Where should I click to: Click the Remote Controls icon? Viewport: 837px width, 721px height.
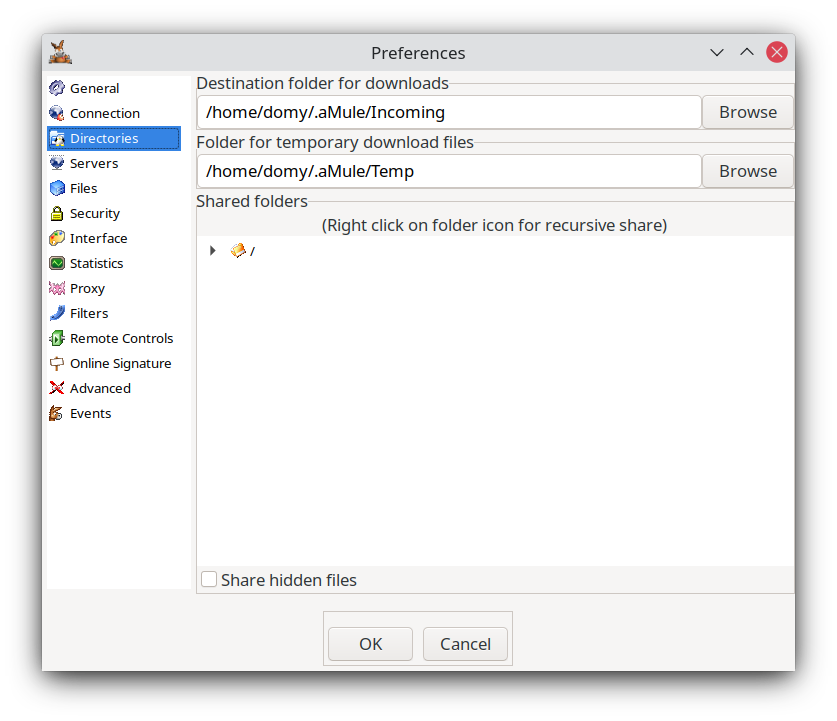pos(57,338)
